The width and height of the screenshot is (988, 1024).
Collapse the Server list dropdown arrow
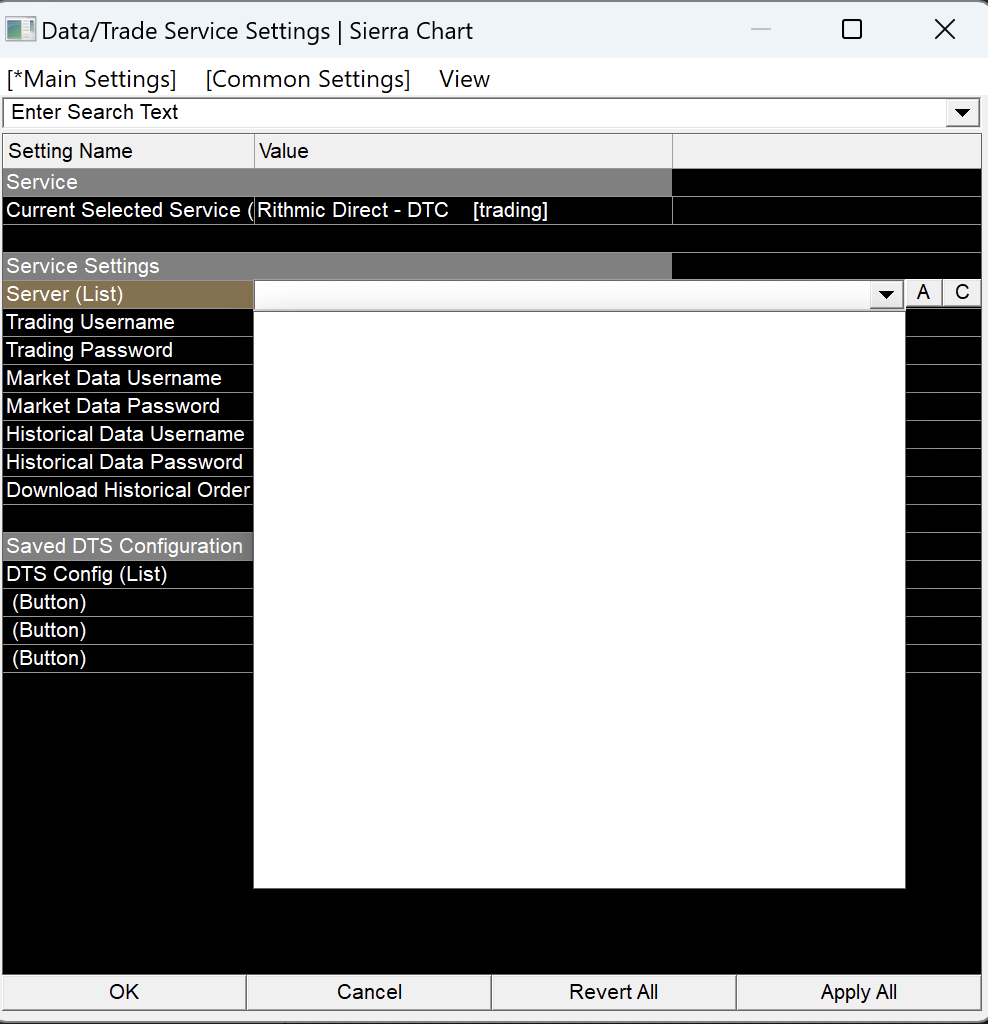886,295
